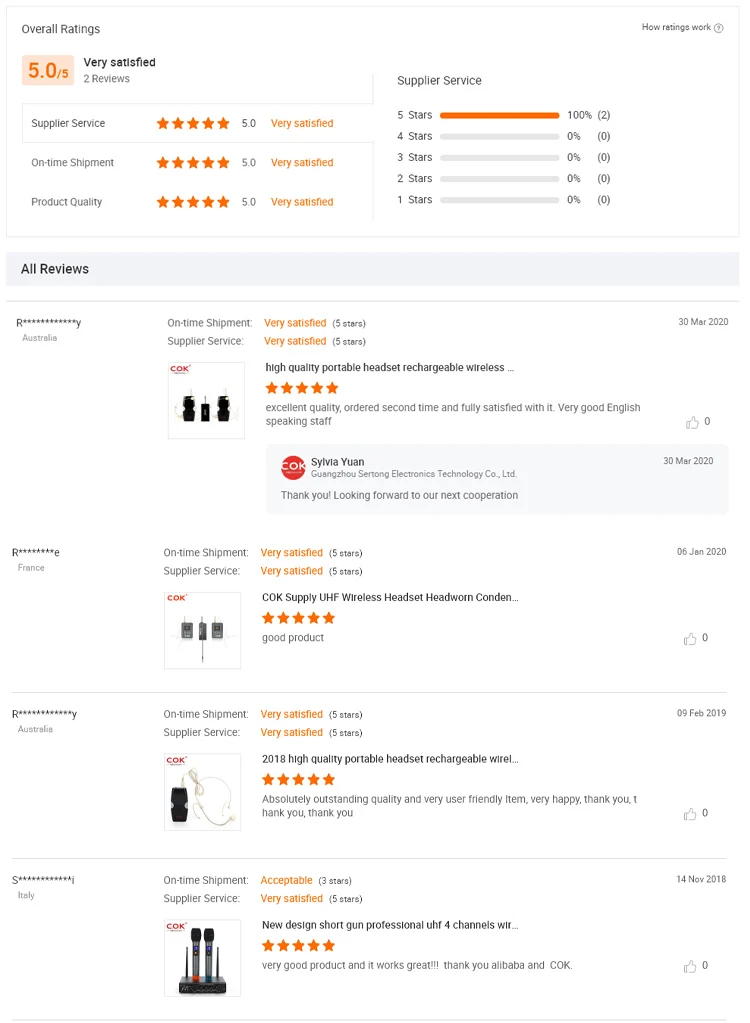Open the dual handheld microphone product thumbnail
The image size is (750, 1023).
[203, 958]
